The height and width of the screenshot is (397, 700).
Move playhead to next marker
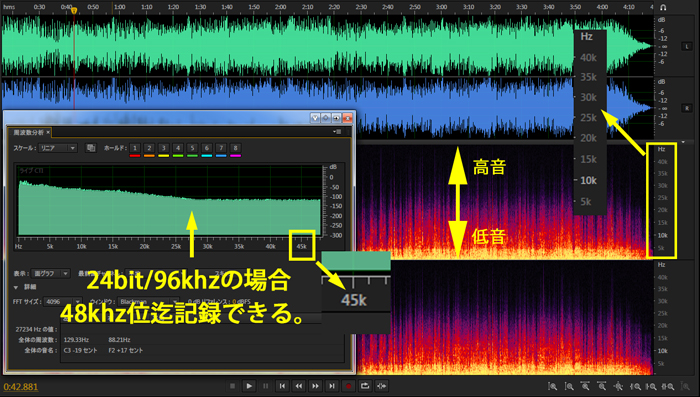click(x=332, y=386)
